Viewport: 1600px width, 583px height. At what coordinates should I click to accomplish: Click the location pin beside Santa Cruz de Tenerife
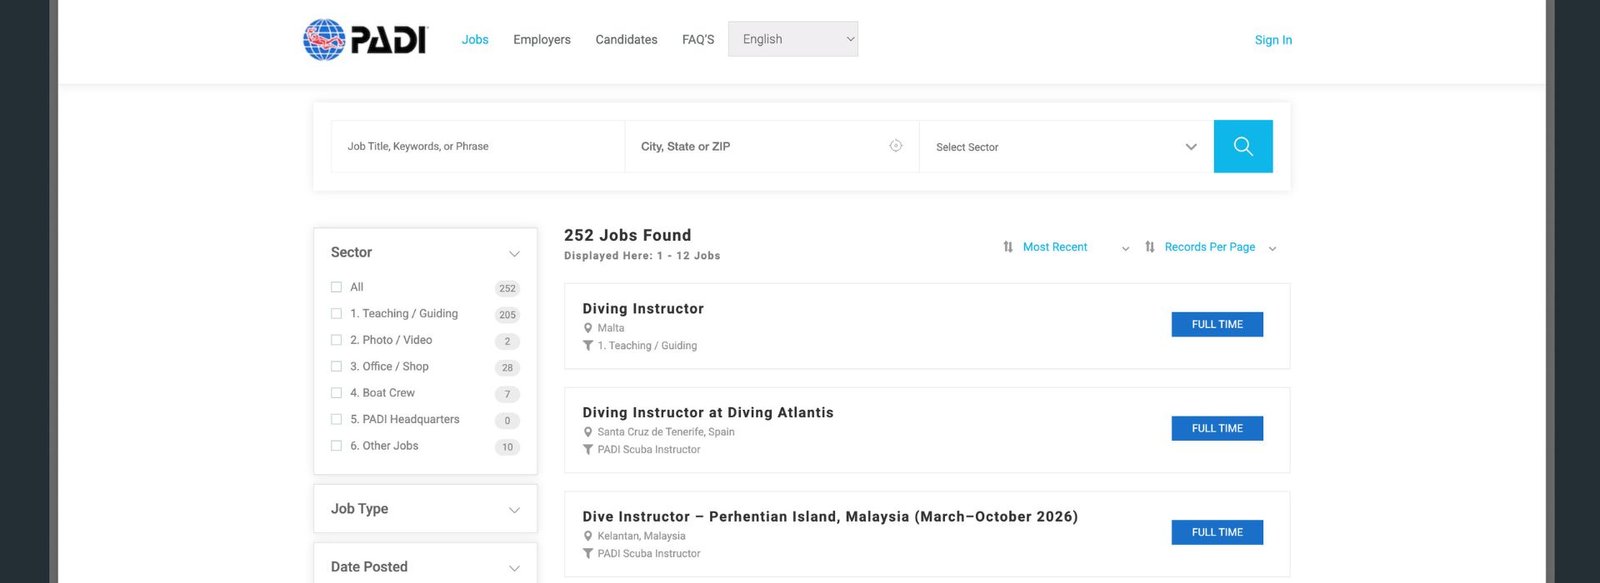(x=588, y=432)
